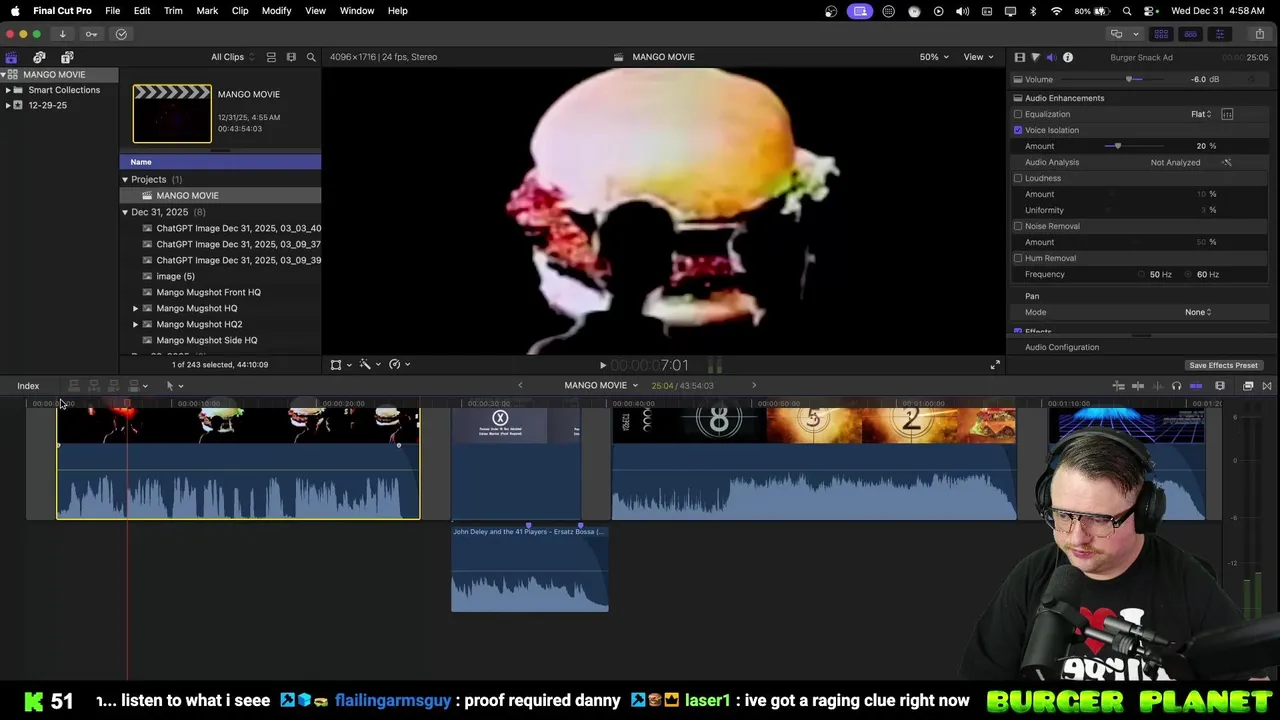Expand the Smart Collections folder
This screenshot has width=1280, height=720.
coord(8,90)
